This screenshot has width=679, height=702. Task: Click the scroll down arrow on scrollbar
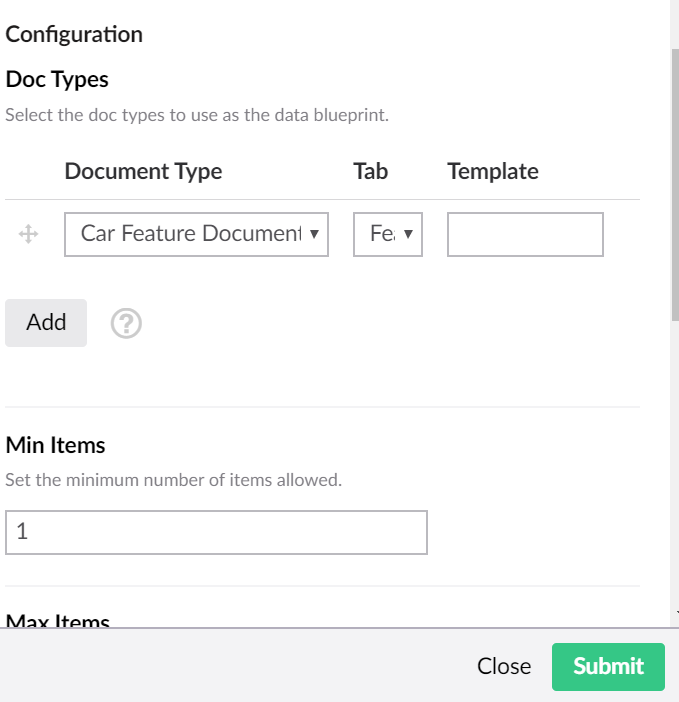pos(676,613)
